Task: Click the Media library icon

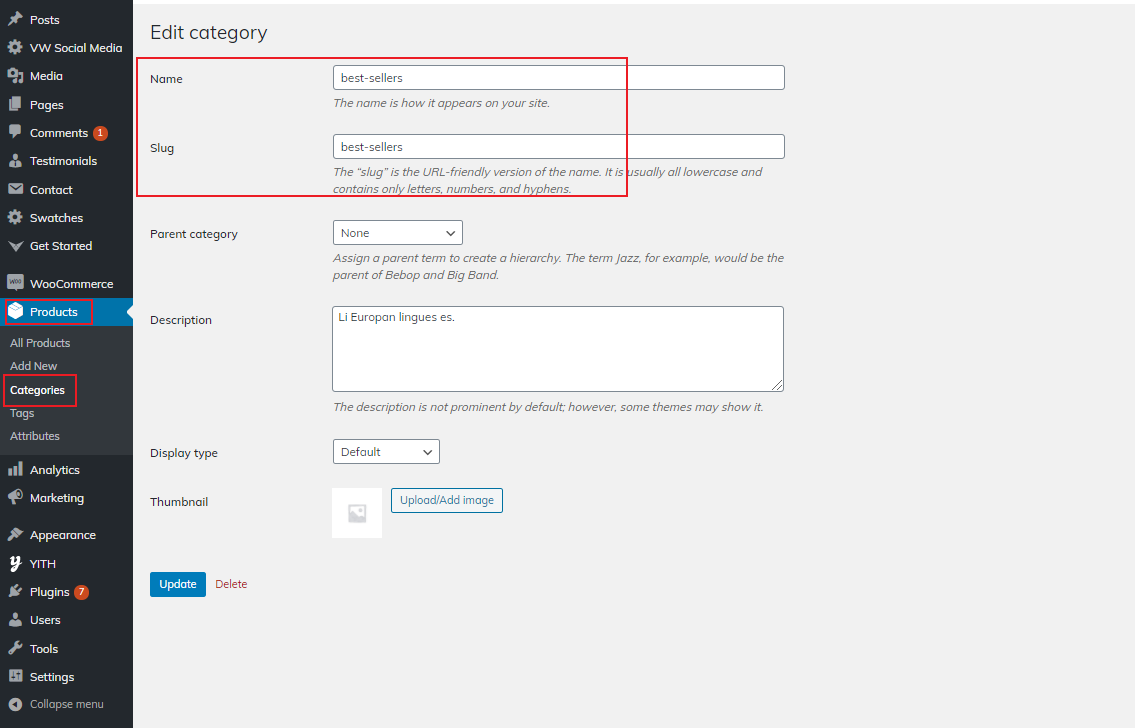Action: click(15, 76)
